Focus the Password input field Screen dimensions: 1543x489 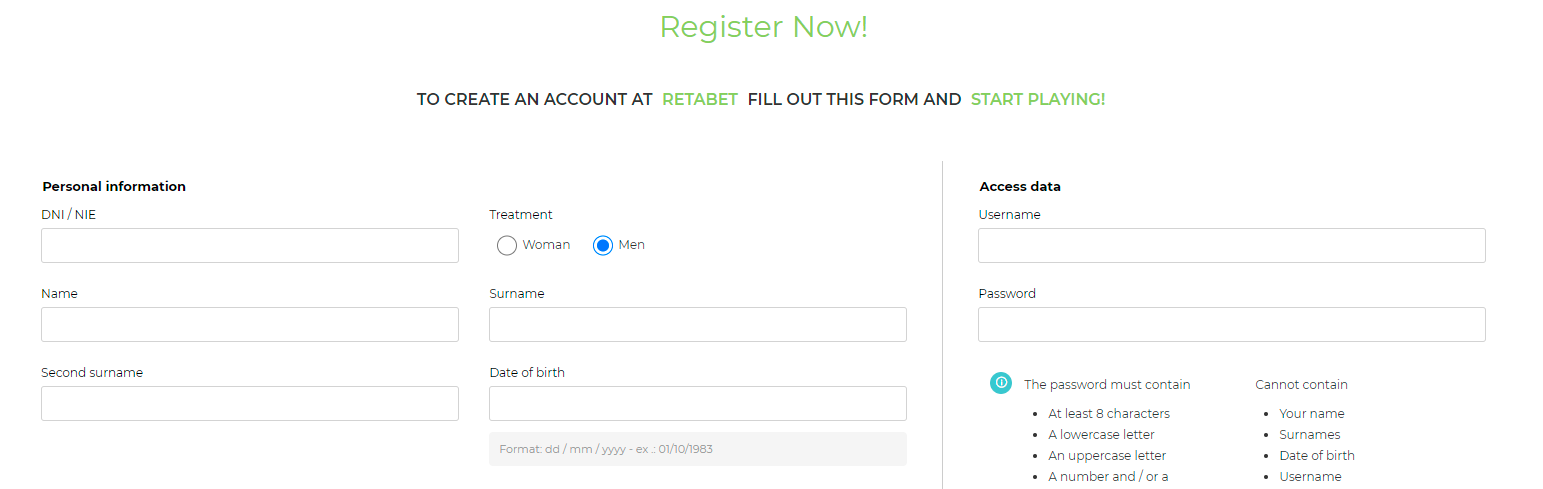(x=1232, y=325)
